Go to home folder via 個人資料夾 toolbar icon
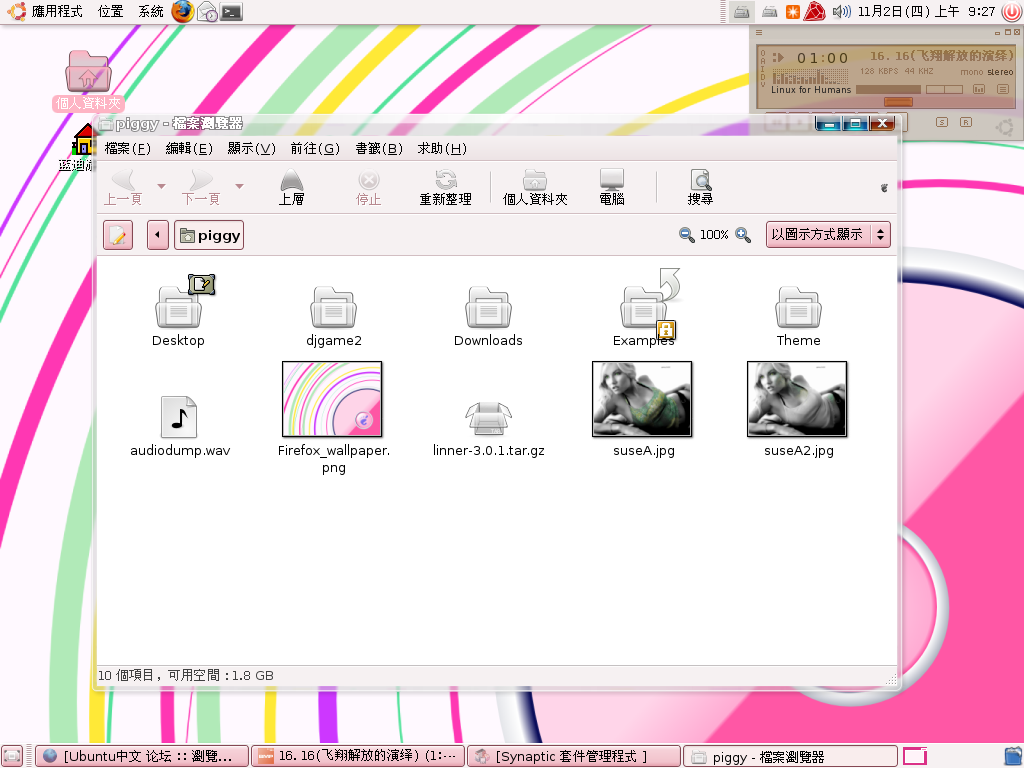This screenshot has width=1024, height=768. [535, 187]
